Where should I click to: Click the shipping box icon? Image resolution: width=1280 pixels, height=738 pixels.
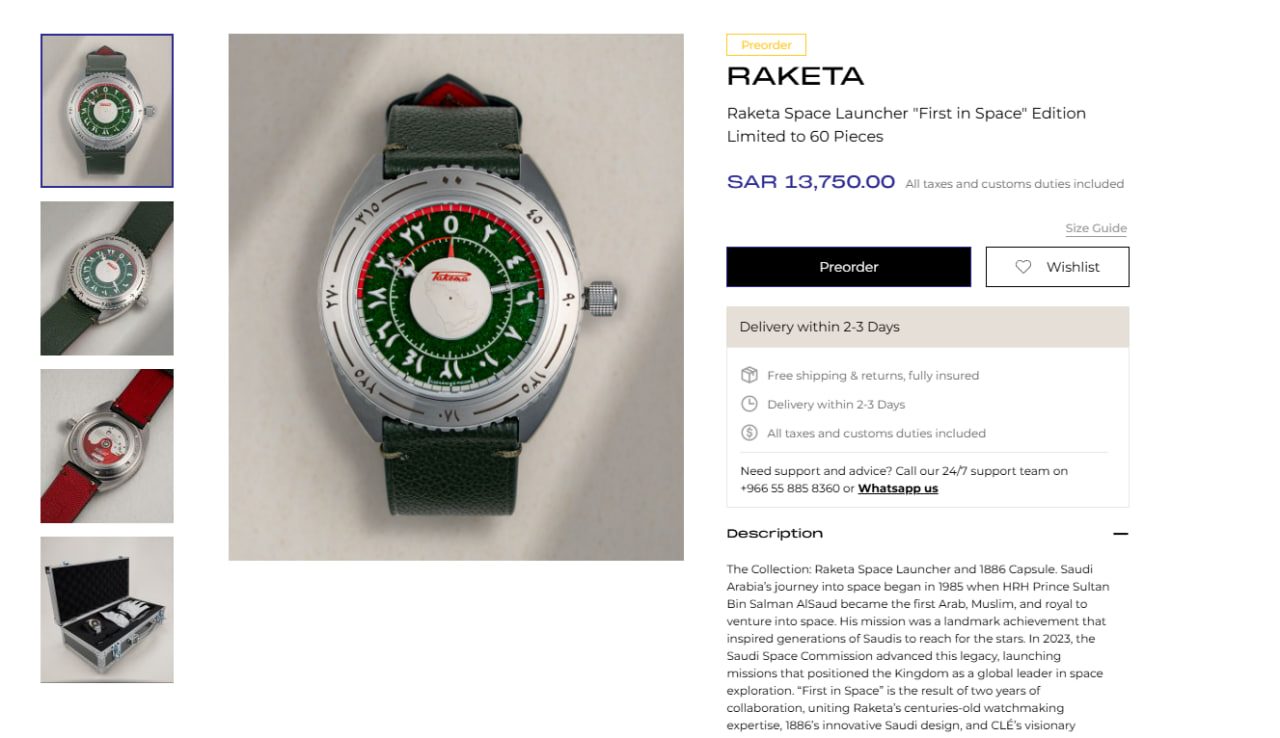(749, 375)
